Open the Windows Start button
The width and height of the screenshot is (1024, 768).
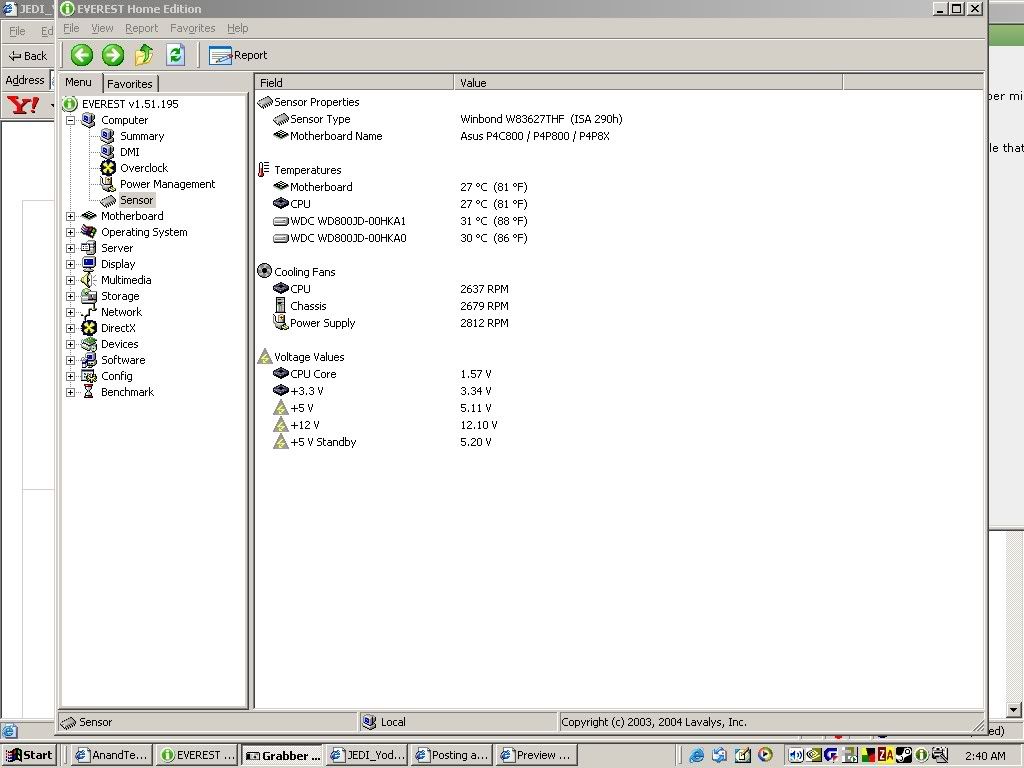point(28,755)
